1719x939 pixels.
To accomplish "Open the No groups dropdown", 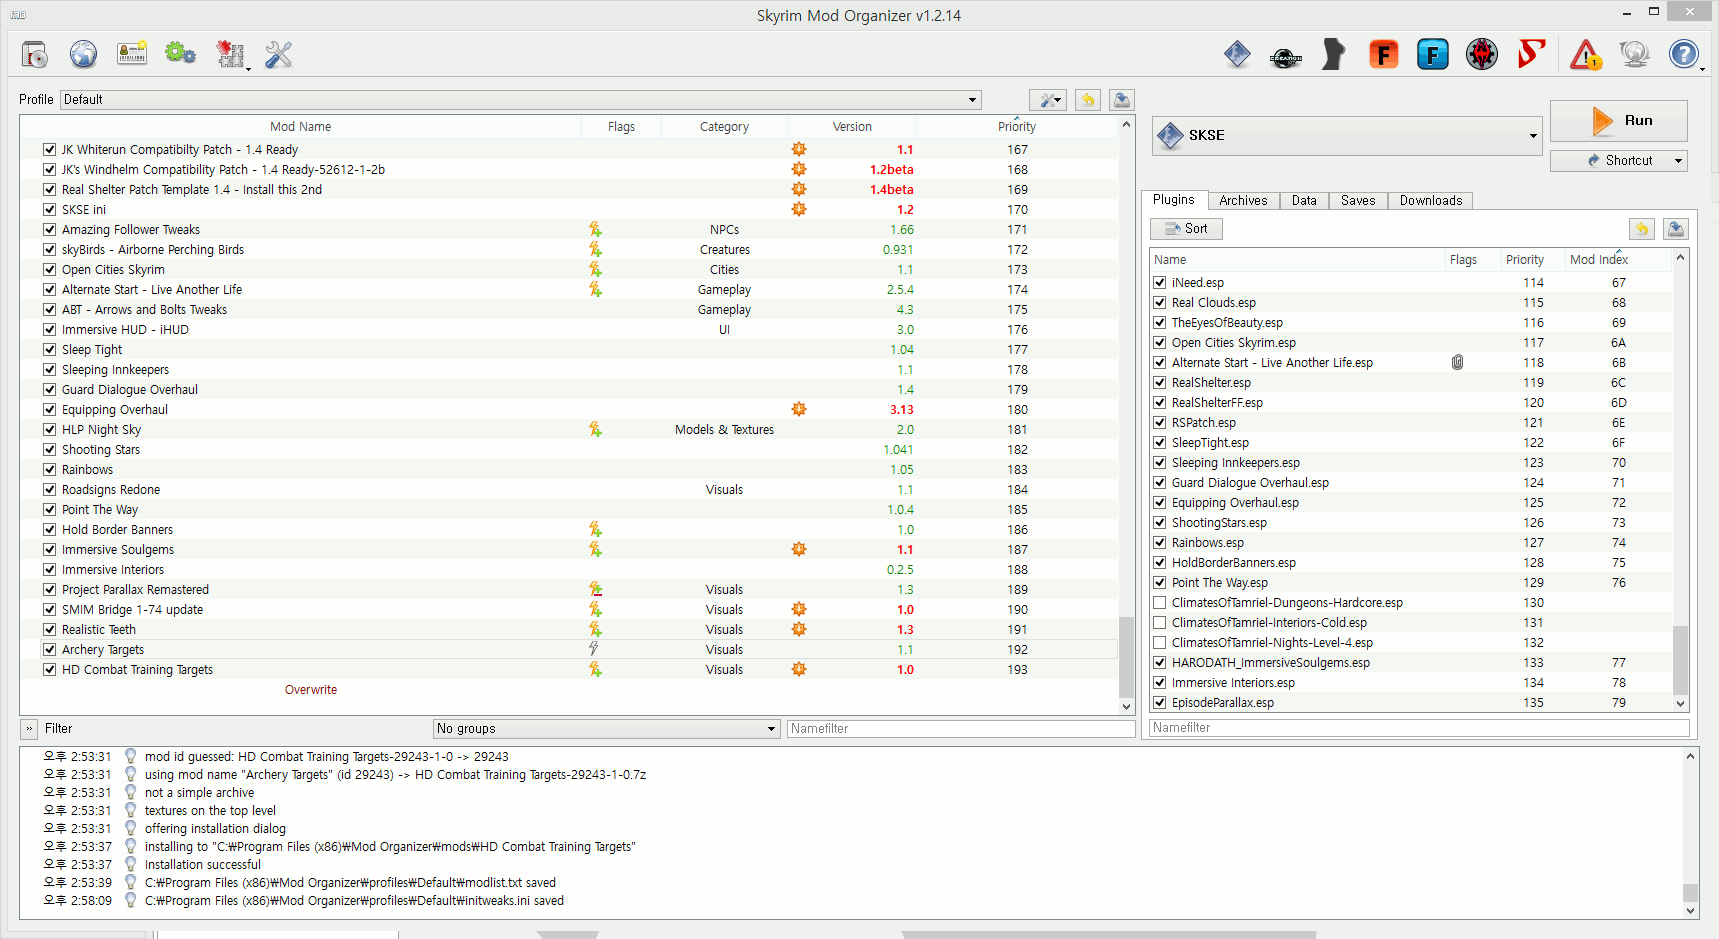I will pos(607,728).
